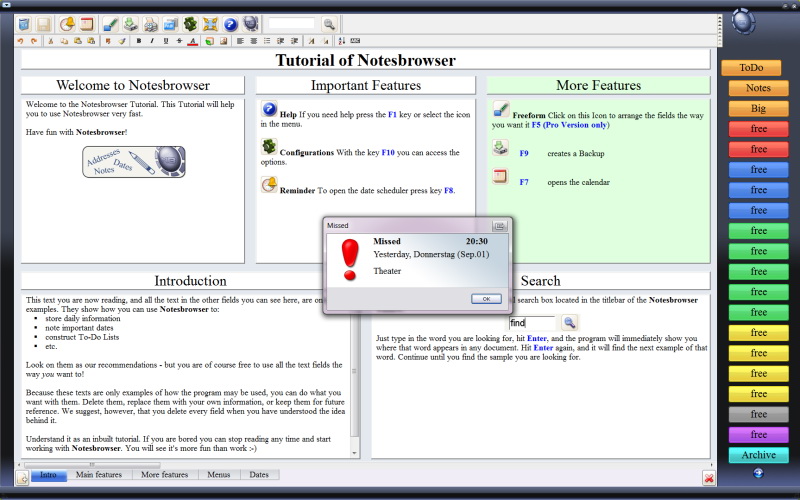The image size is (800, 500).
Task: Click the Notesbrowser logo in sidebar top
Action: click(x=743, y=21)
